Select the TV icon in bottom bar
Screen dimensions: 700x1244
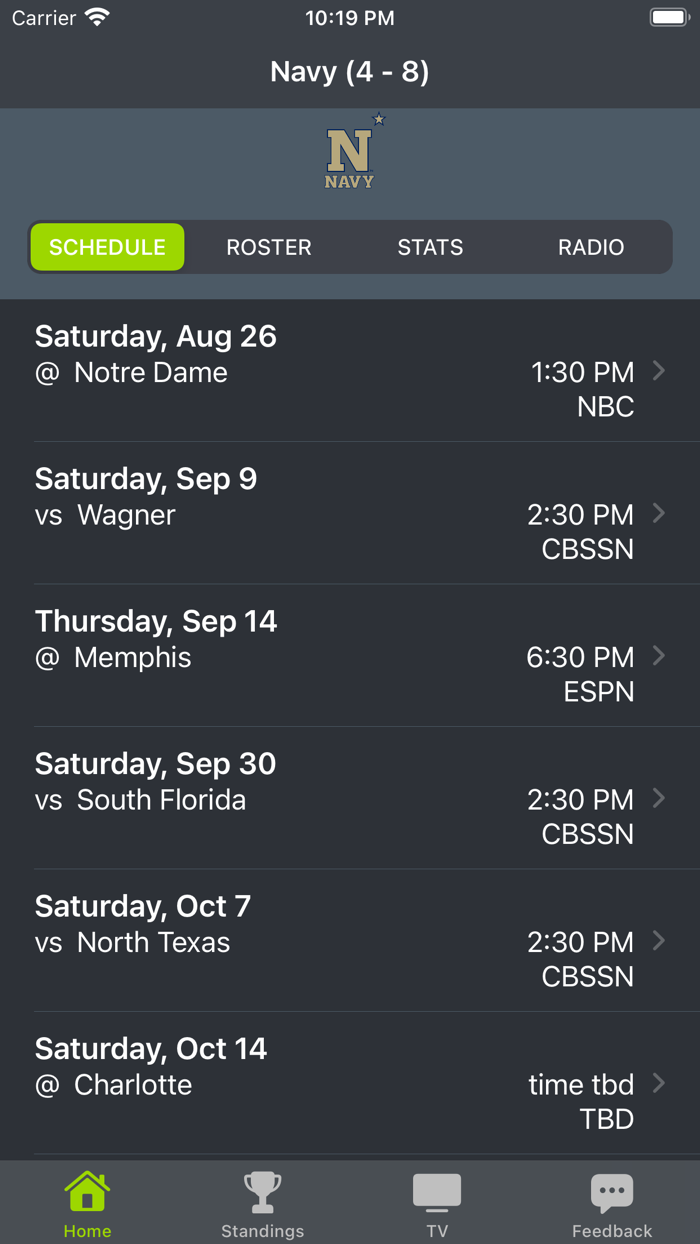click(x=437, y=1192)
